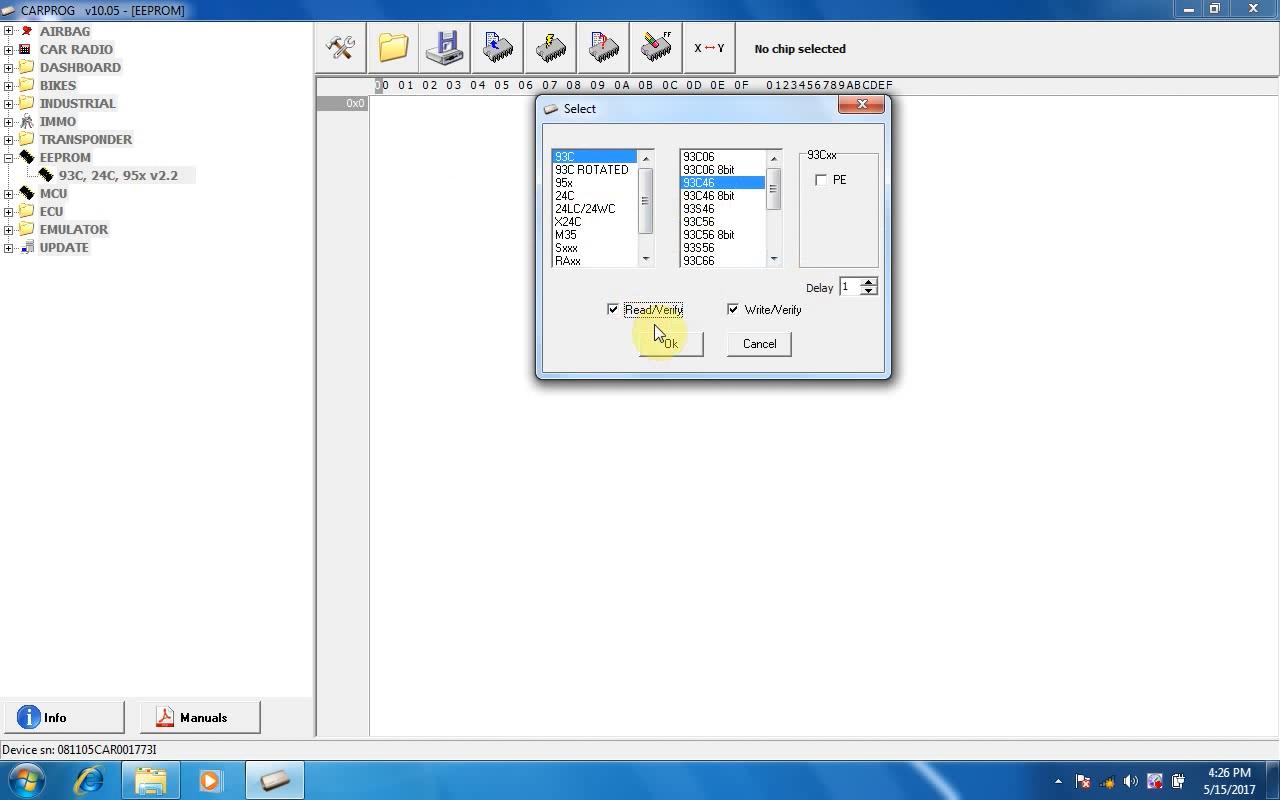
Task: Click the erase chip FF icon
Action: pos(657,48)
